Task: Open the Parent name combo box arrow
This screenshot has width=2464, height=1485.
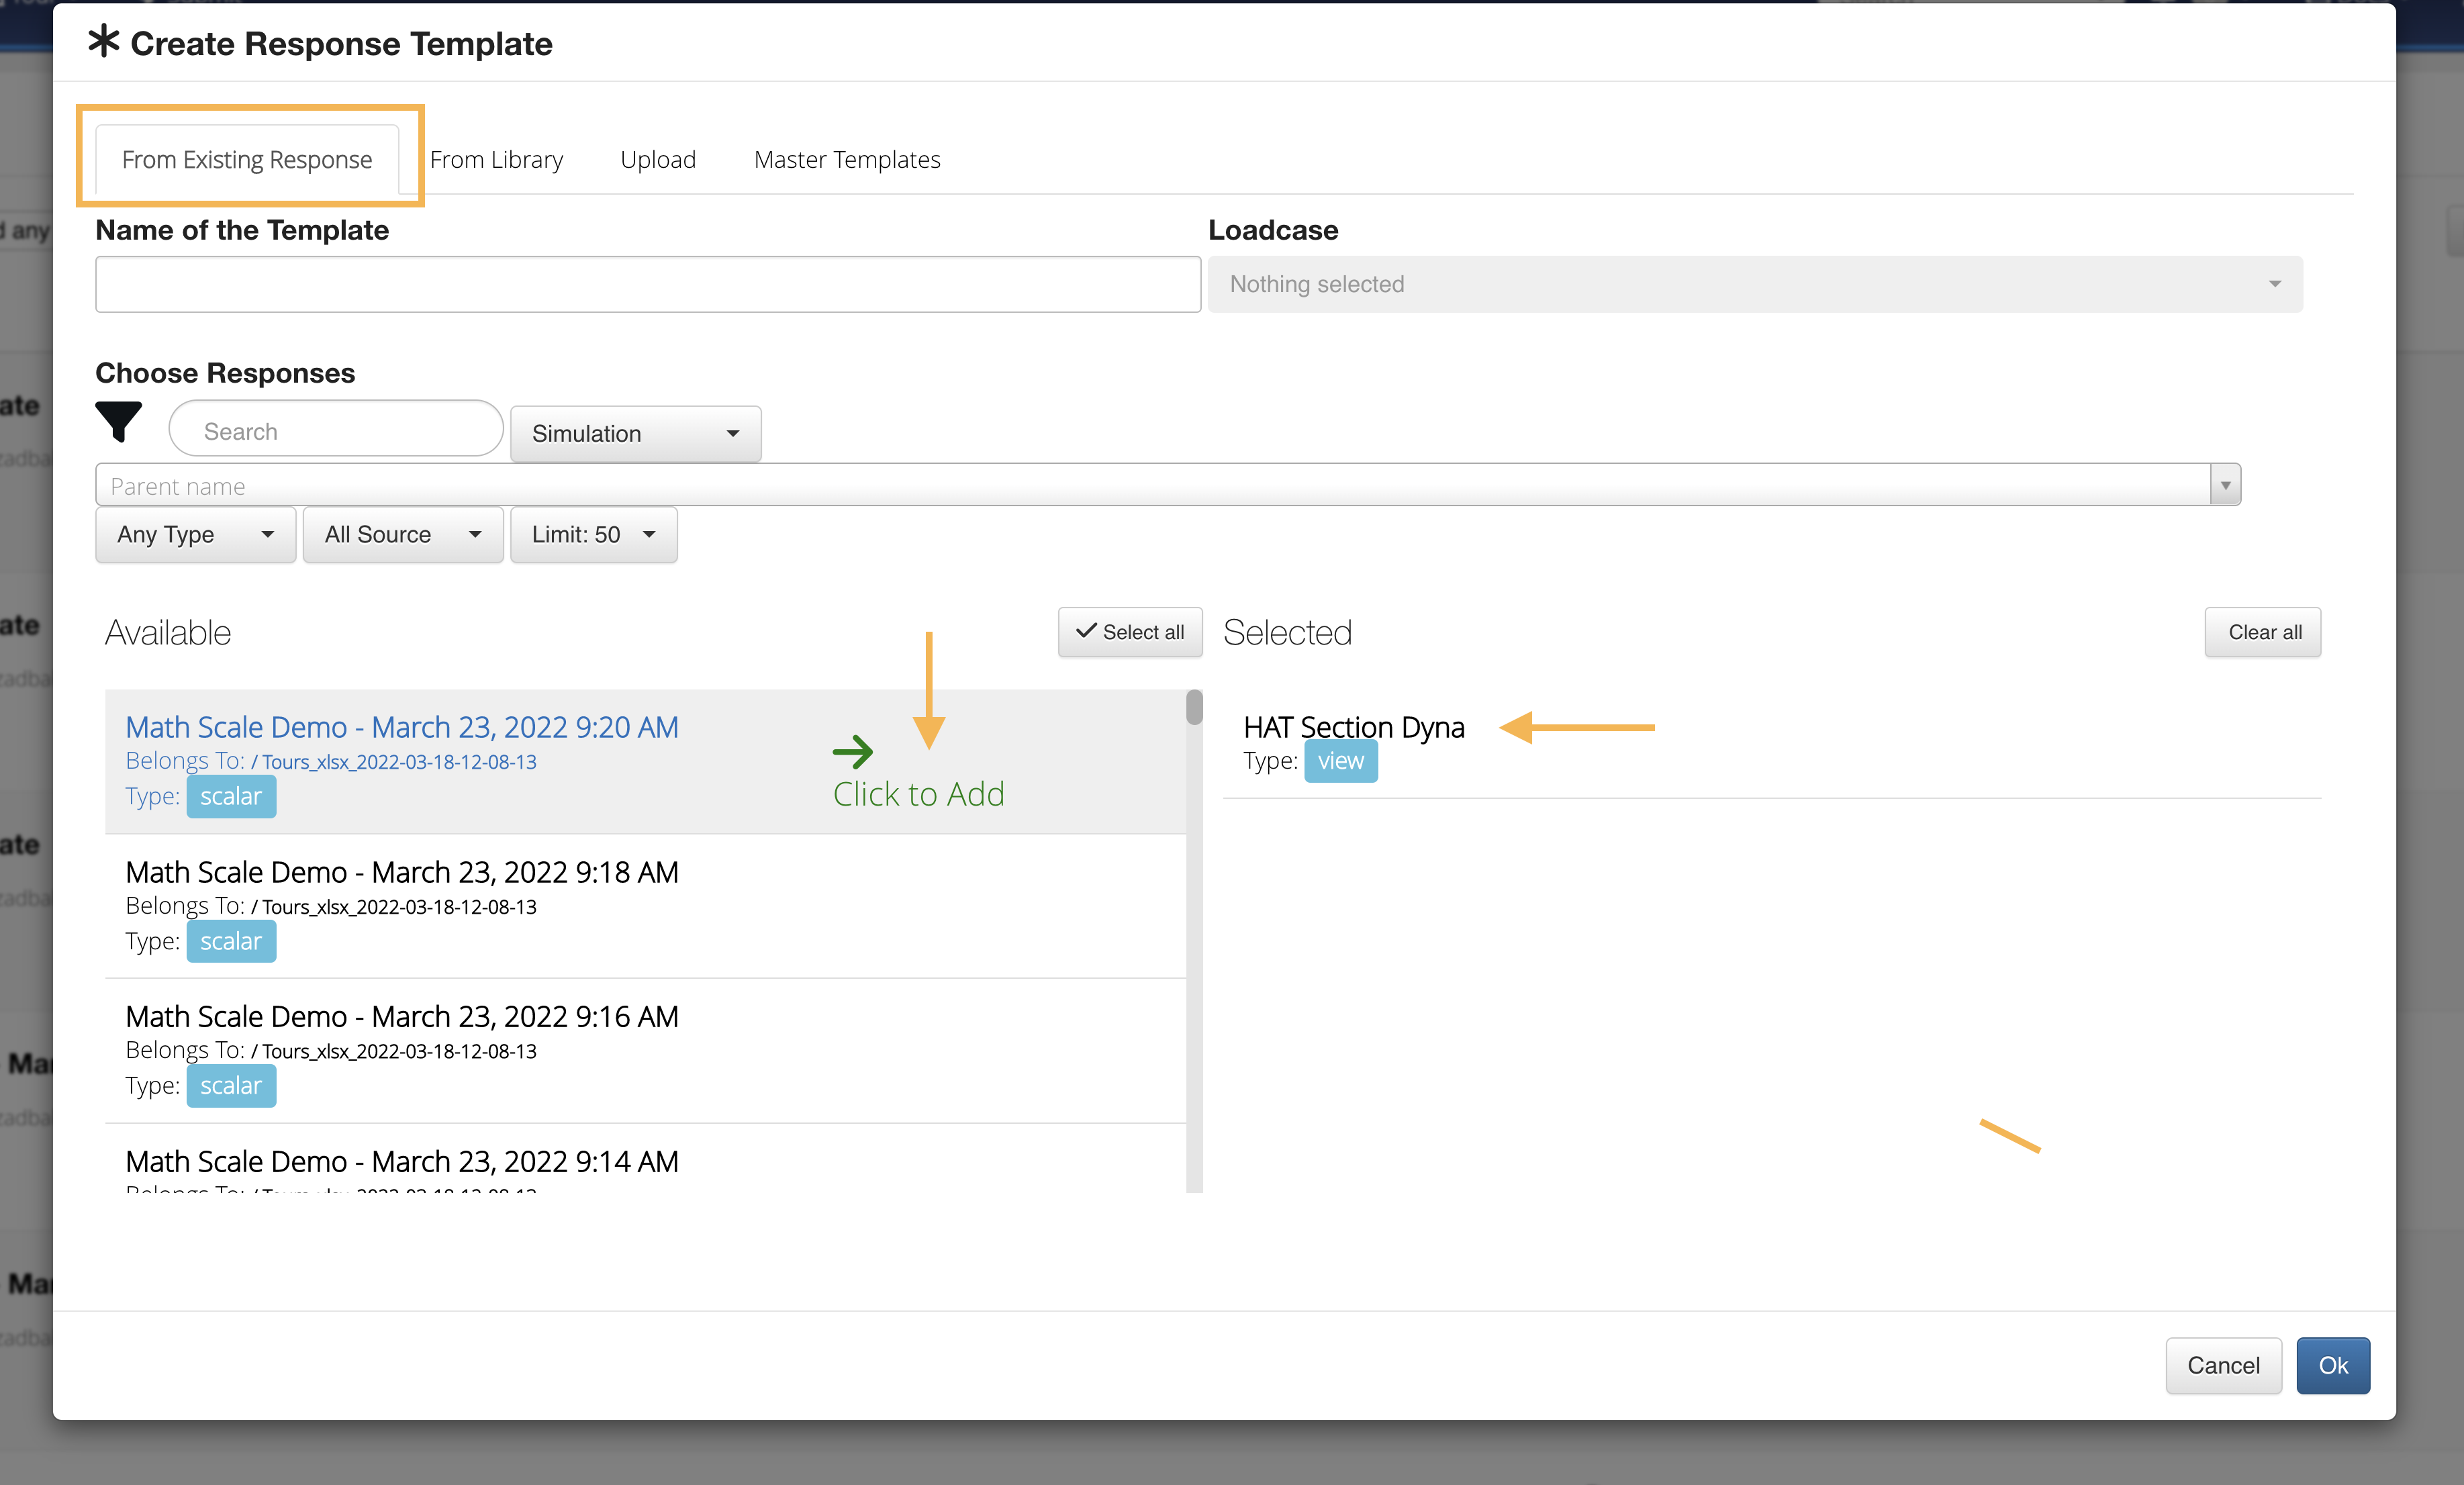Action: point(2225,485)
